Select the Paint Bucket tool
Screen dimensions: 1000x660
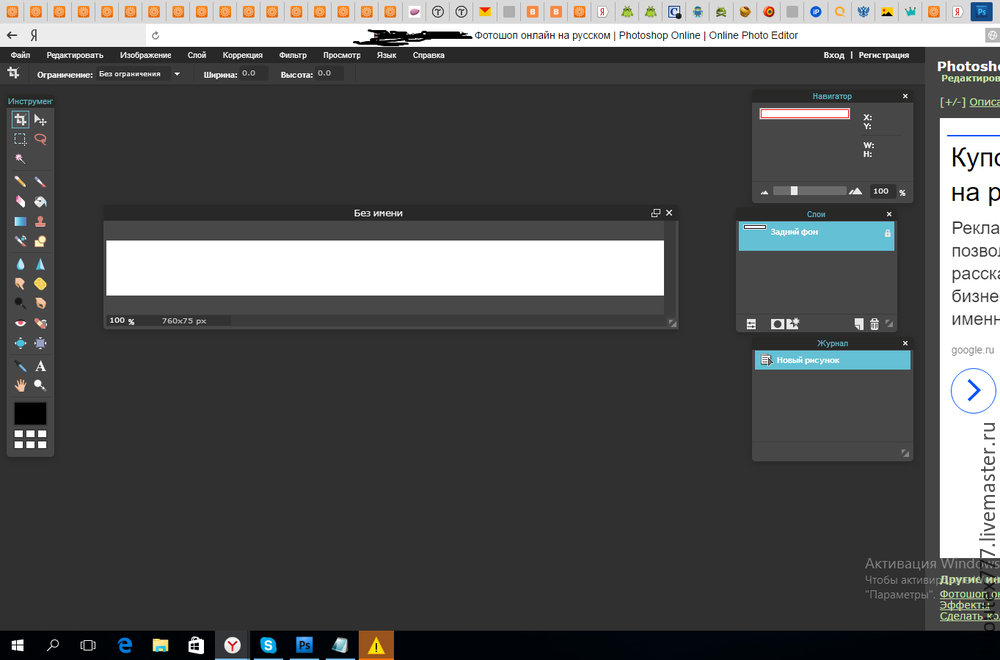click(40, 202)
